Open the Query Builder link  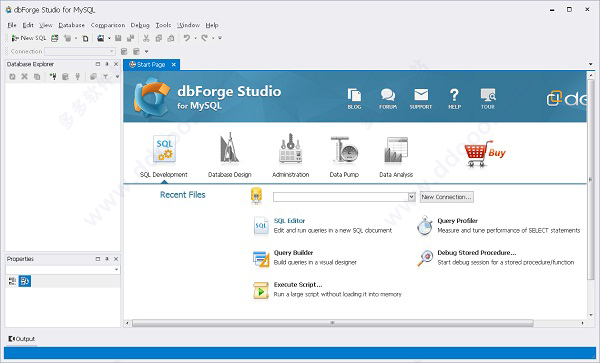click(x=293, y=253)
